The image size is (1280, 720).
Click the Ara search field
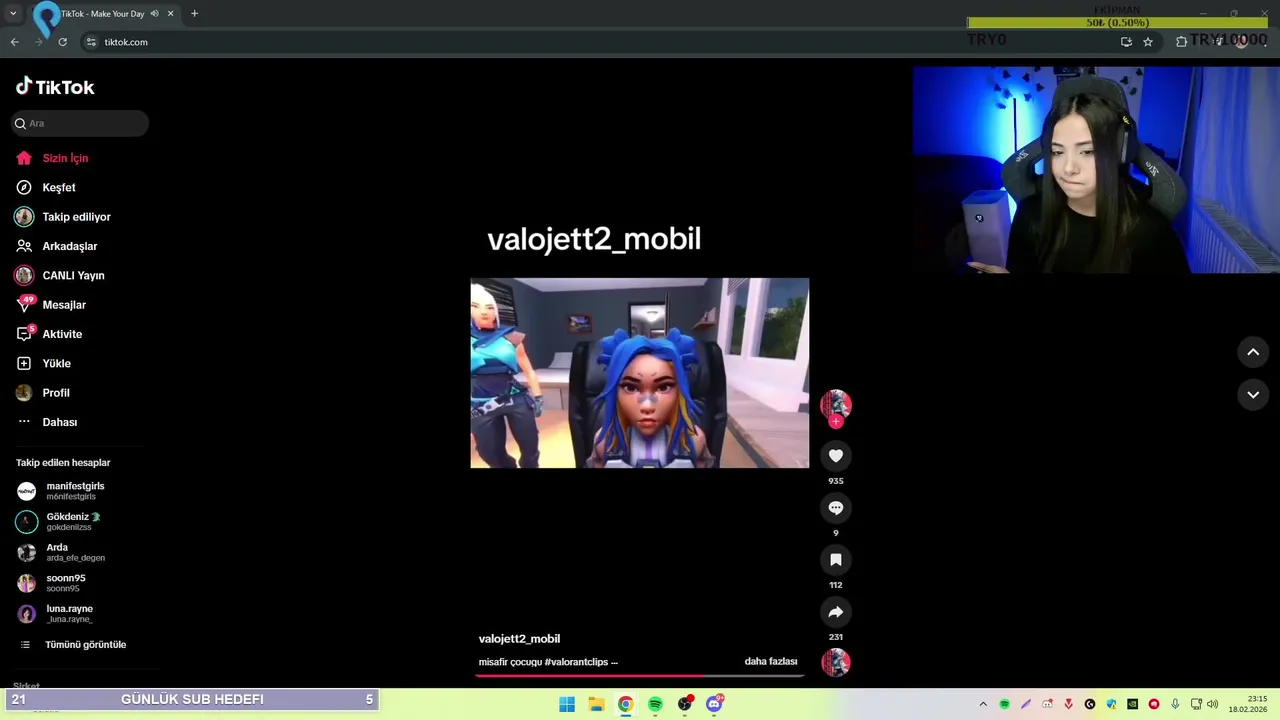(80, 123)
